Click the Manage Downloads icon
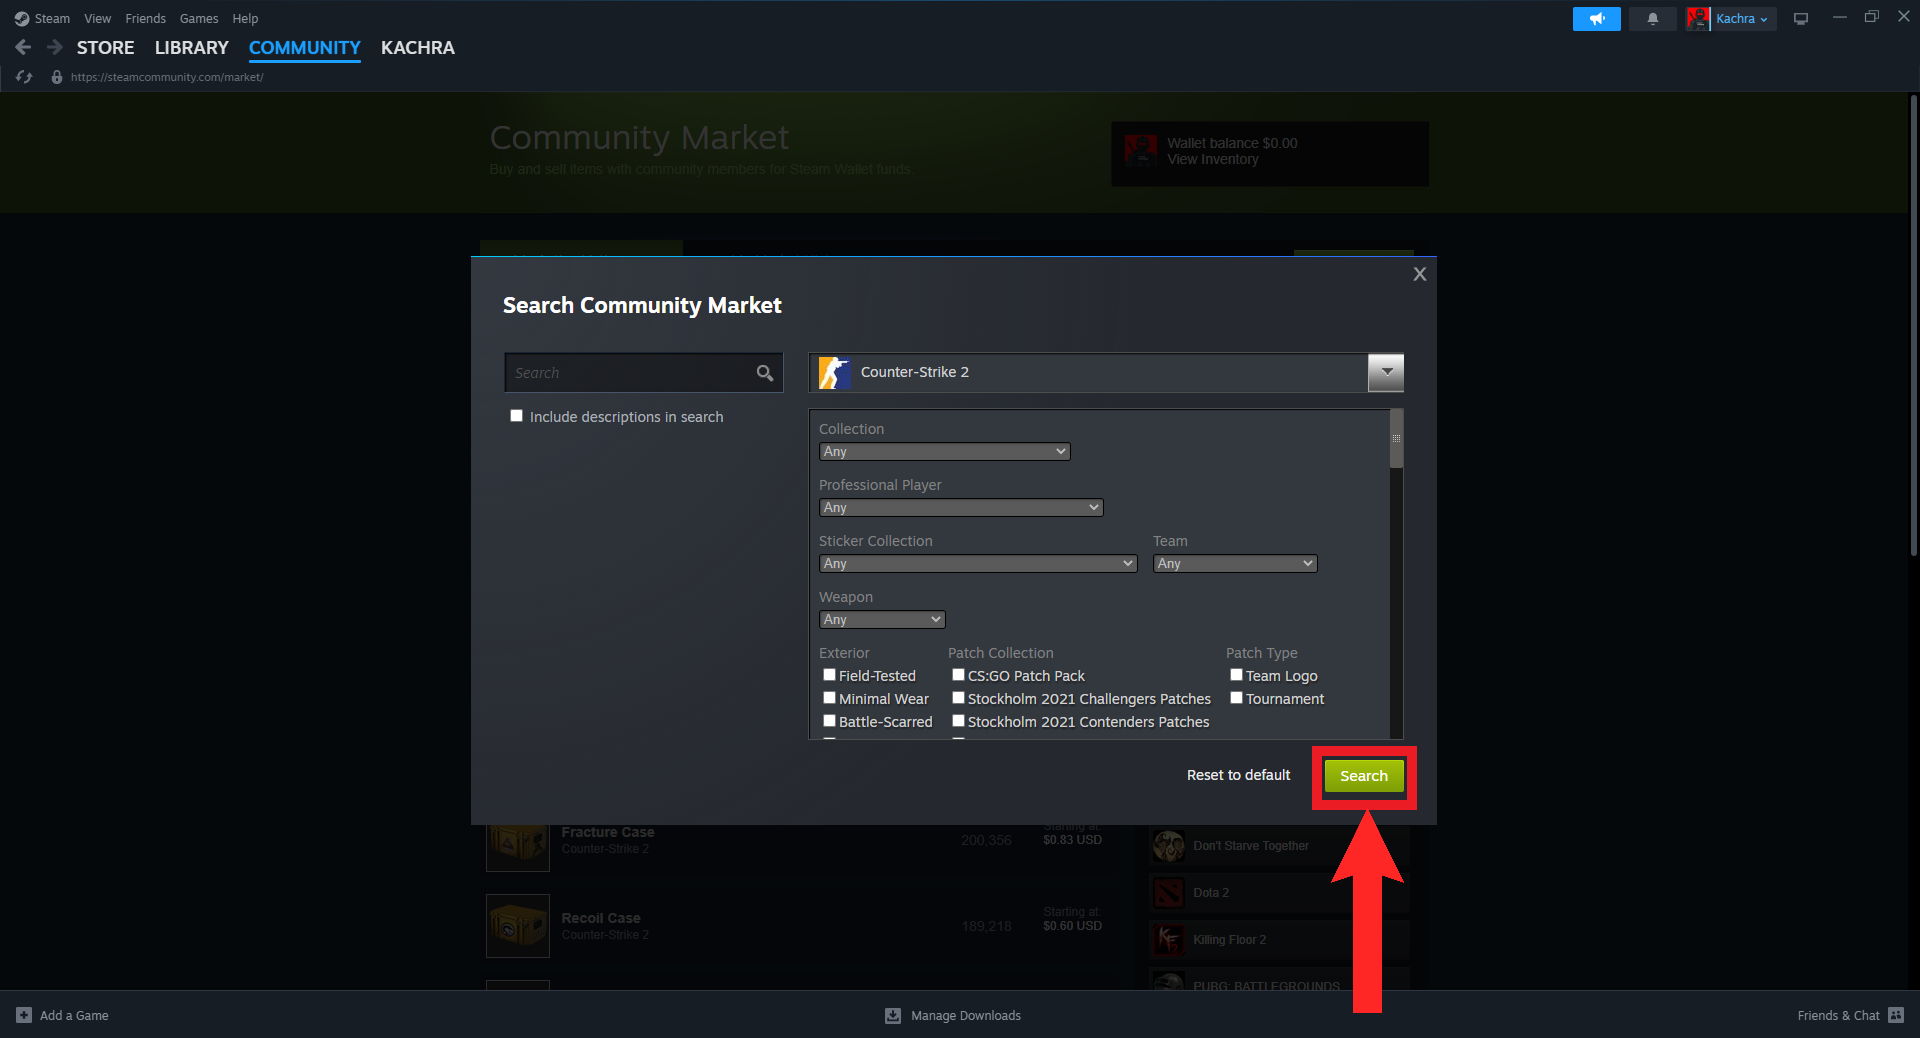This screenshot has height=1038, width=1920. 893,1015
